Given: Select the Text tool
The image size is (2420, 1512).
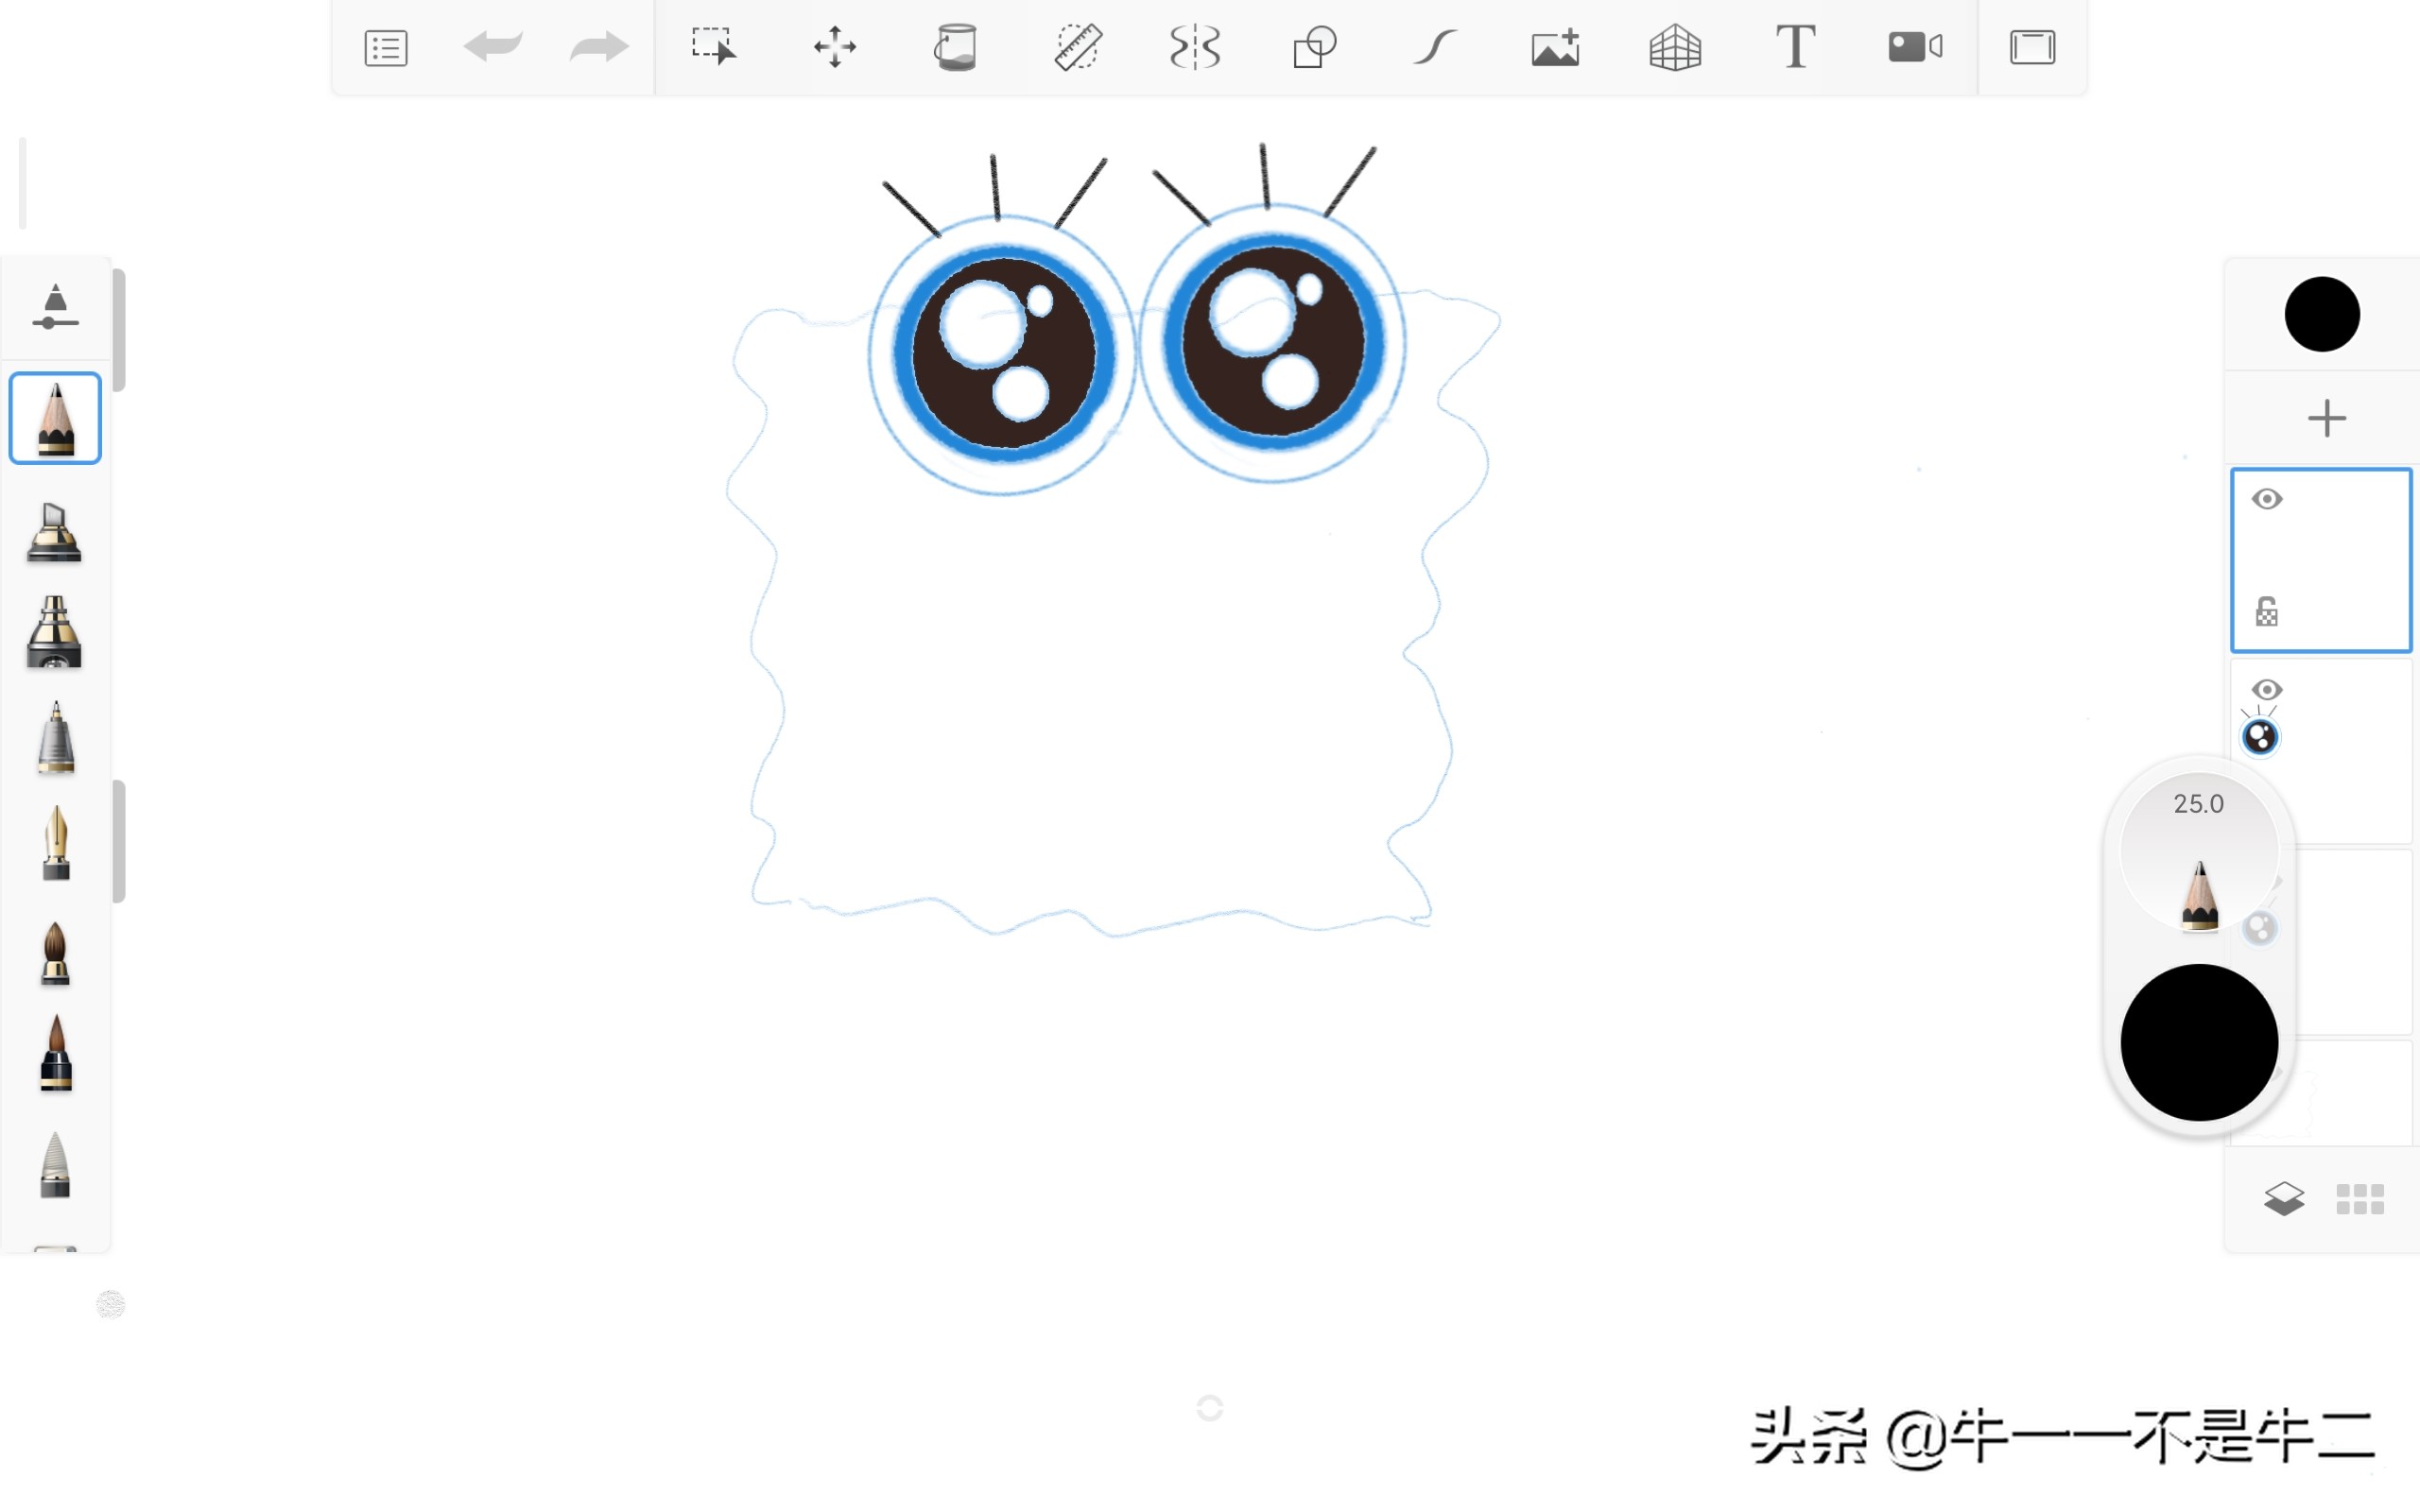Looking at the screenshot, I should point(1795,47).
